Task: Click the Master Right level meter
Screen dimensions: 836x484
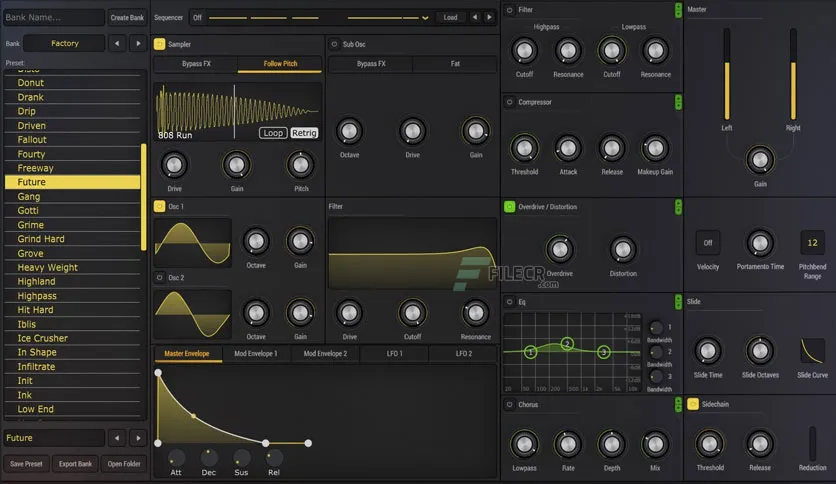Action: pos(793,75)
